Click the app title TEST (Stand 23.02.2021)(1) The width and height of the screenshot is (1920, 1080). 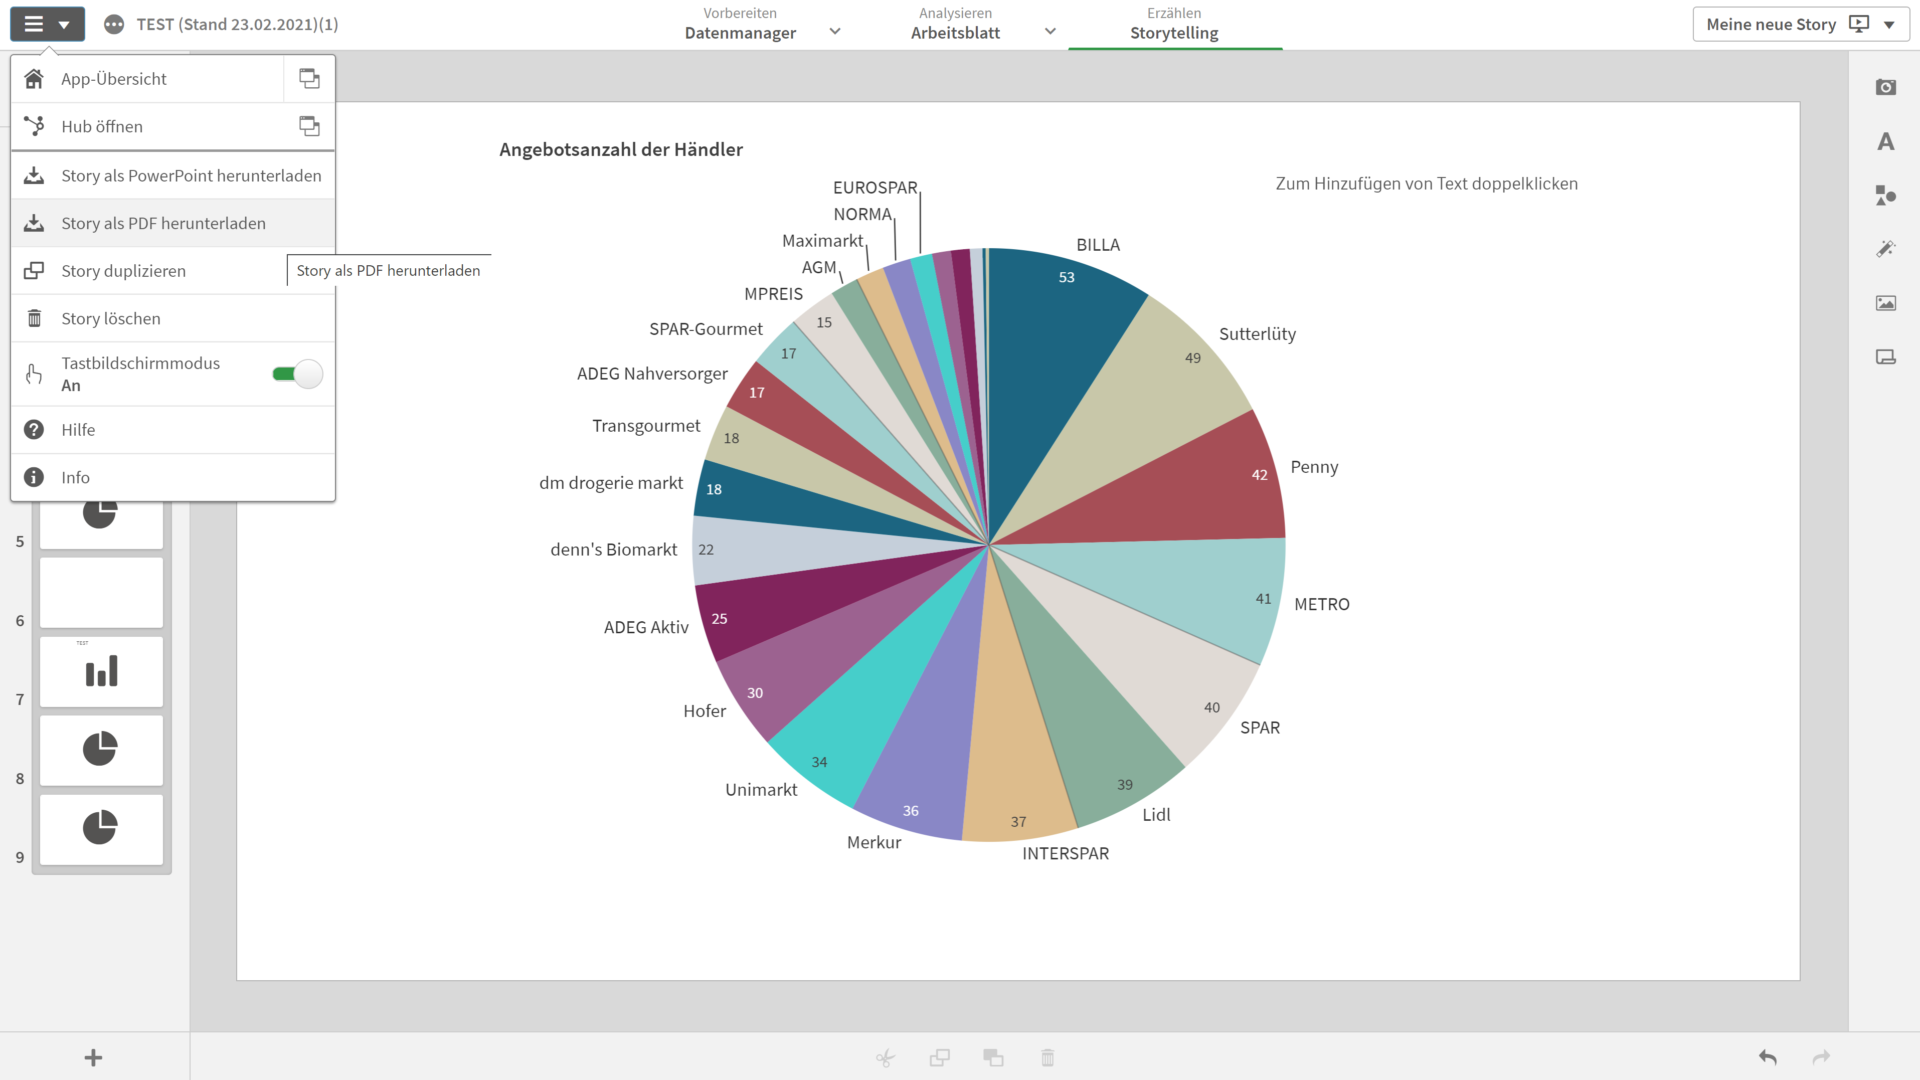point(238,24)
